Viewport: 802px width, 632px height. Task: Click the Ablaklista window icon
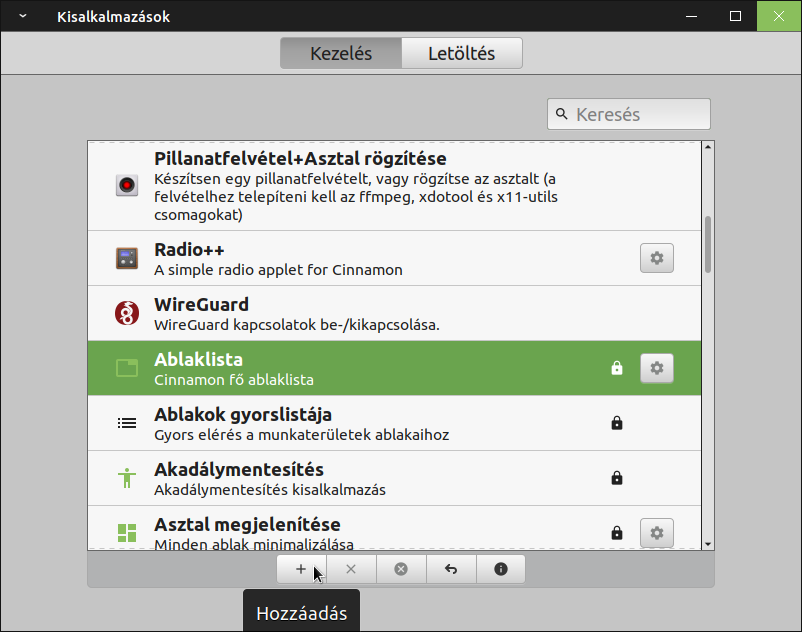(127, 368)
